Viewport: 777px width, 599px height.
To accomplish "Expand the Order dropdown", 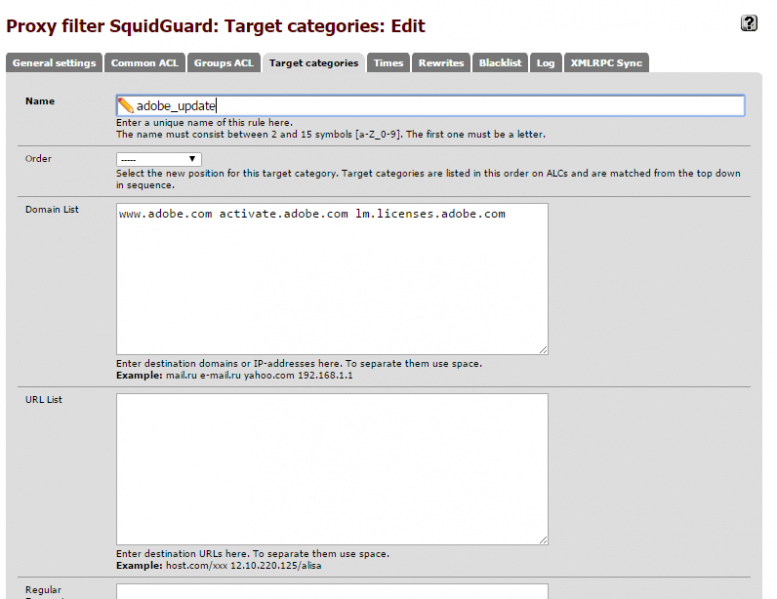I will click(159, 160).
